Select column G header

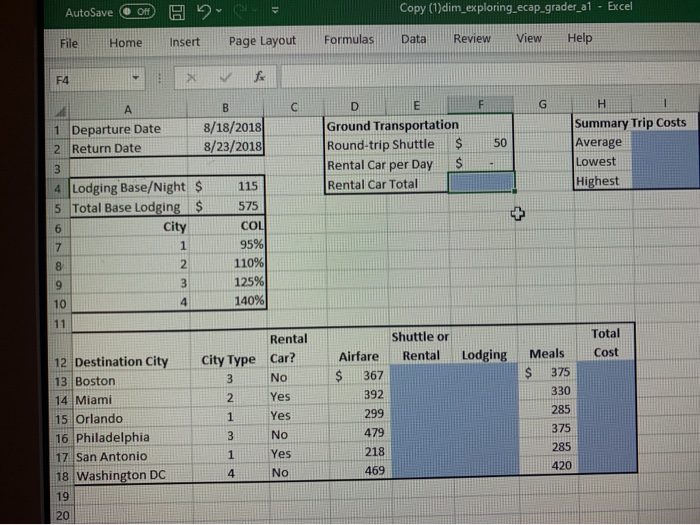[x=542, y=104]
